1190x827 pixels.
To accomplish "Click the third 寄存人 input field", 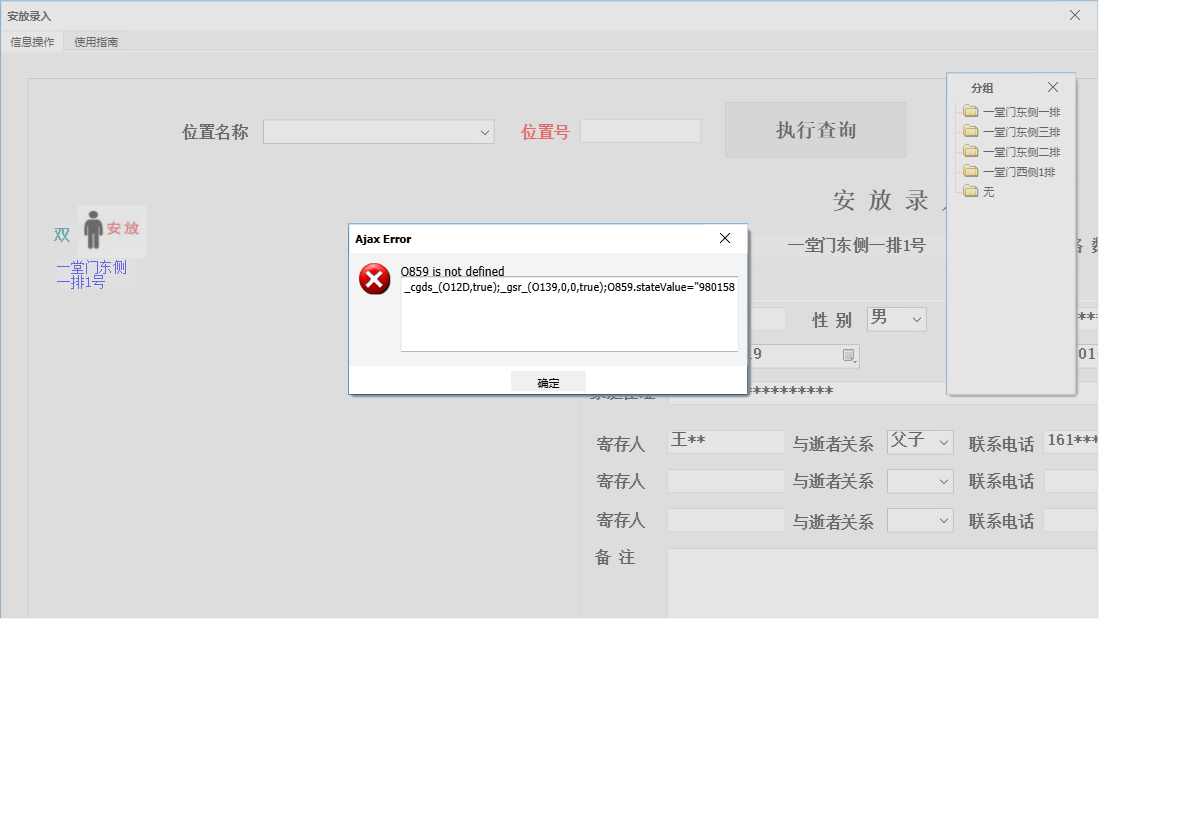I will [726, 520].
